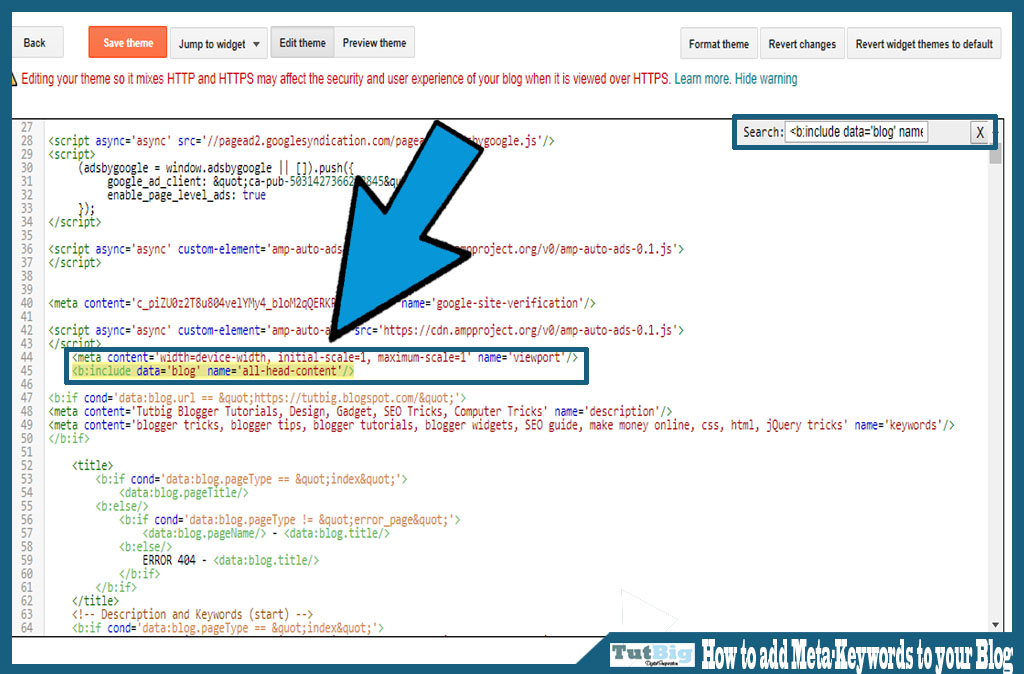Click the Revert changes button
This screenshot has width=1024, height=674.
802,44
